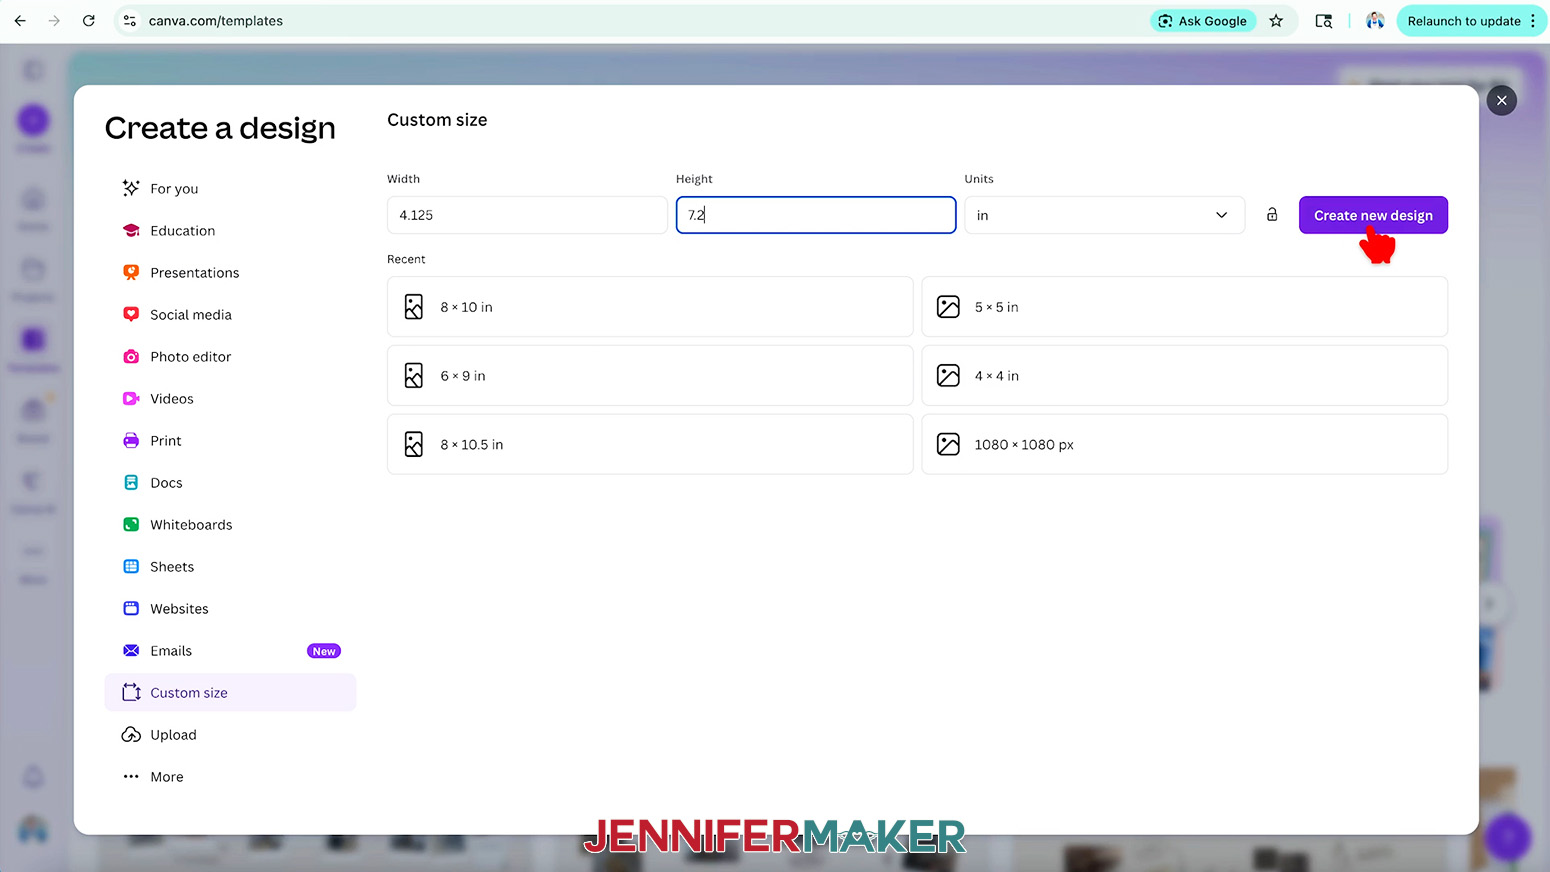1550x872 pixels.
Task: Open Google Lens search icon in toolbar
Action: point(1324,21)
